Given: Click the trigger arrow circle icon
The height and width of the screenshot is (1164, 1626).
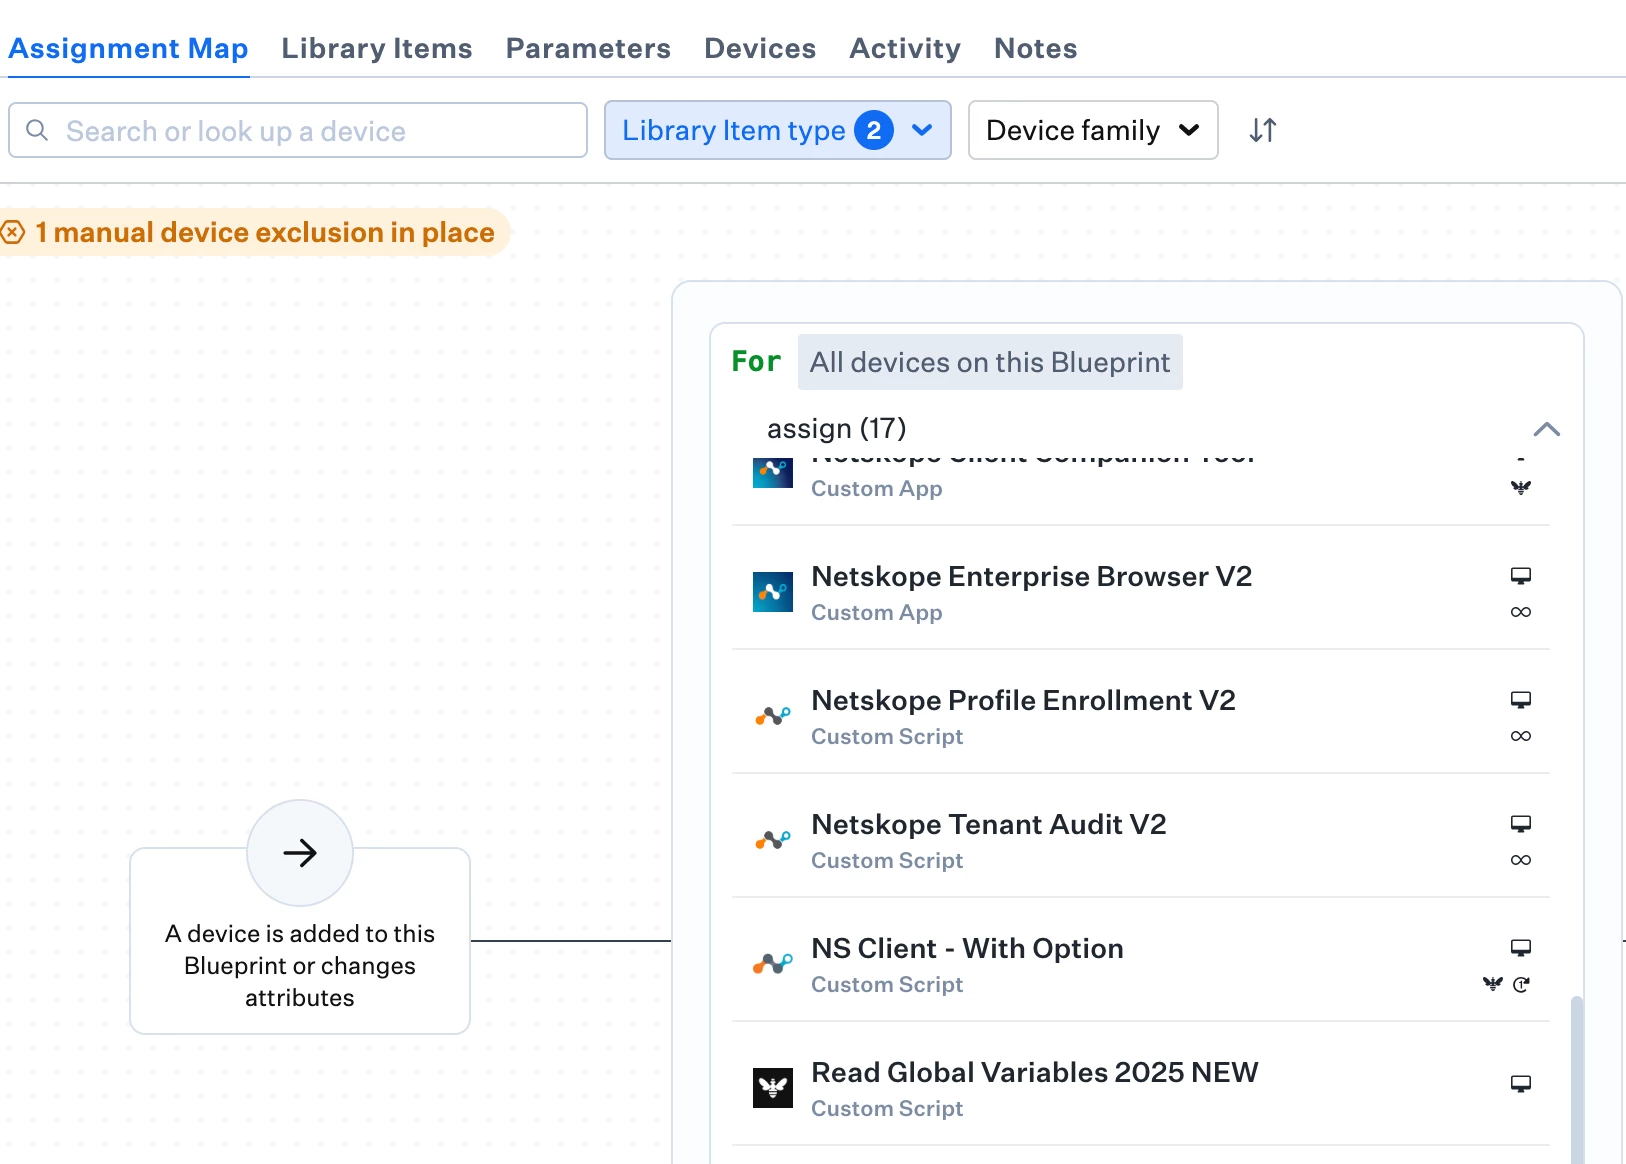Looking at the screenshot, I should point(300,853).
